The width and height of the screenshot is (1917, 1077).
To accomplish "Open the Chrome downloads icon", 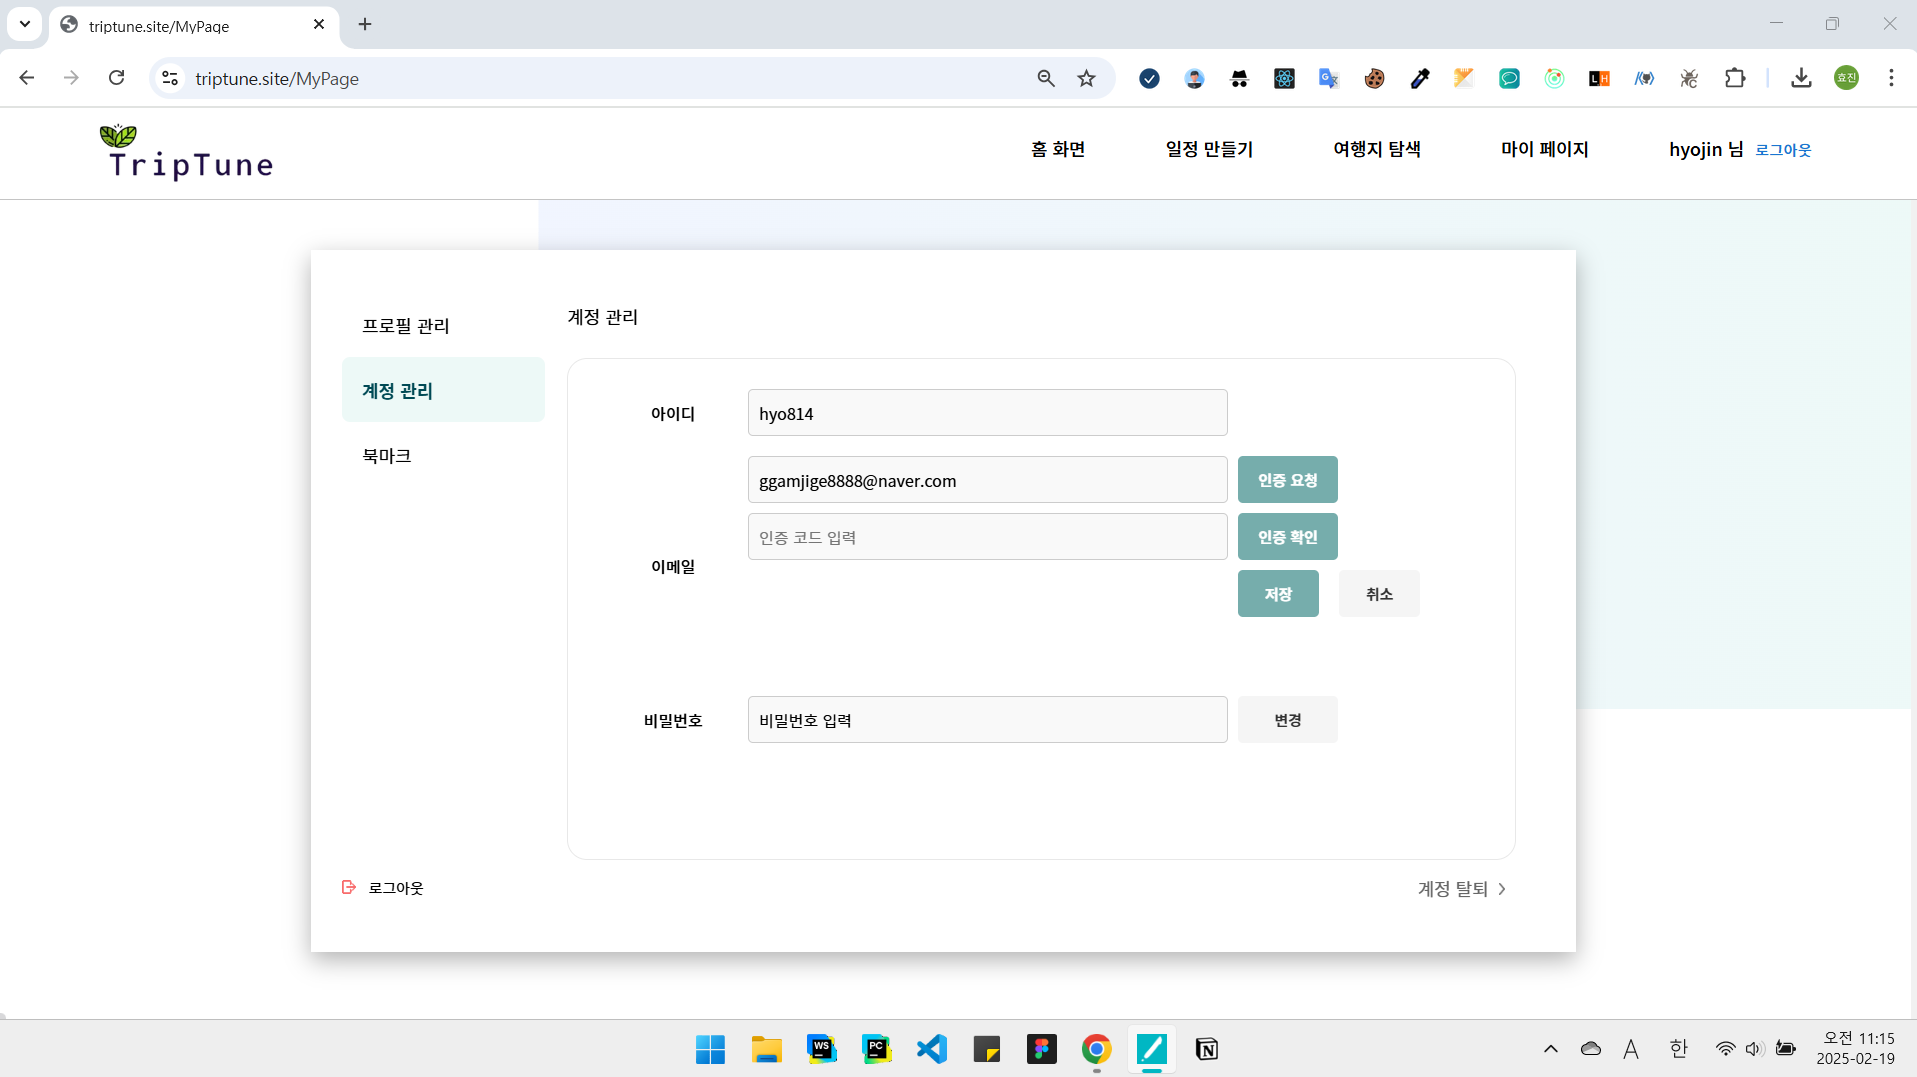I will tap(1801, 78).
